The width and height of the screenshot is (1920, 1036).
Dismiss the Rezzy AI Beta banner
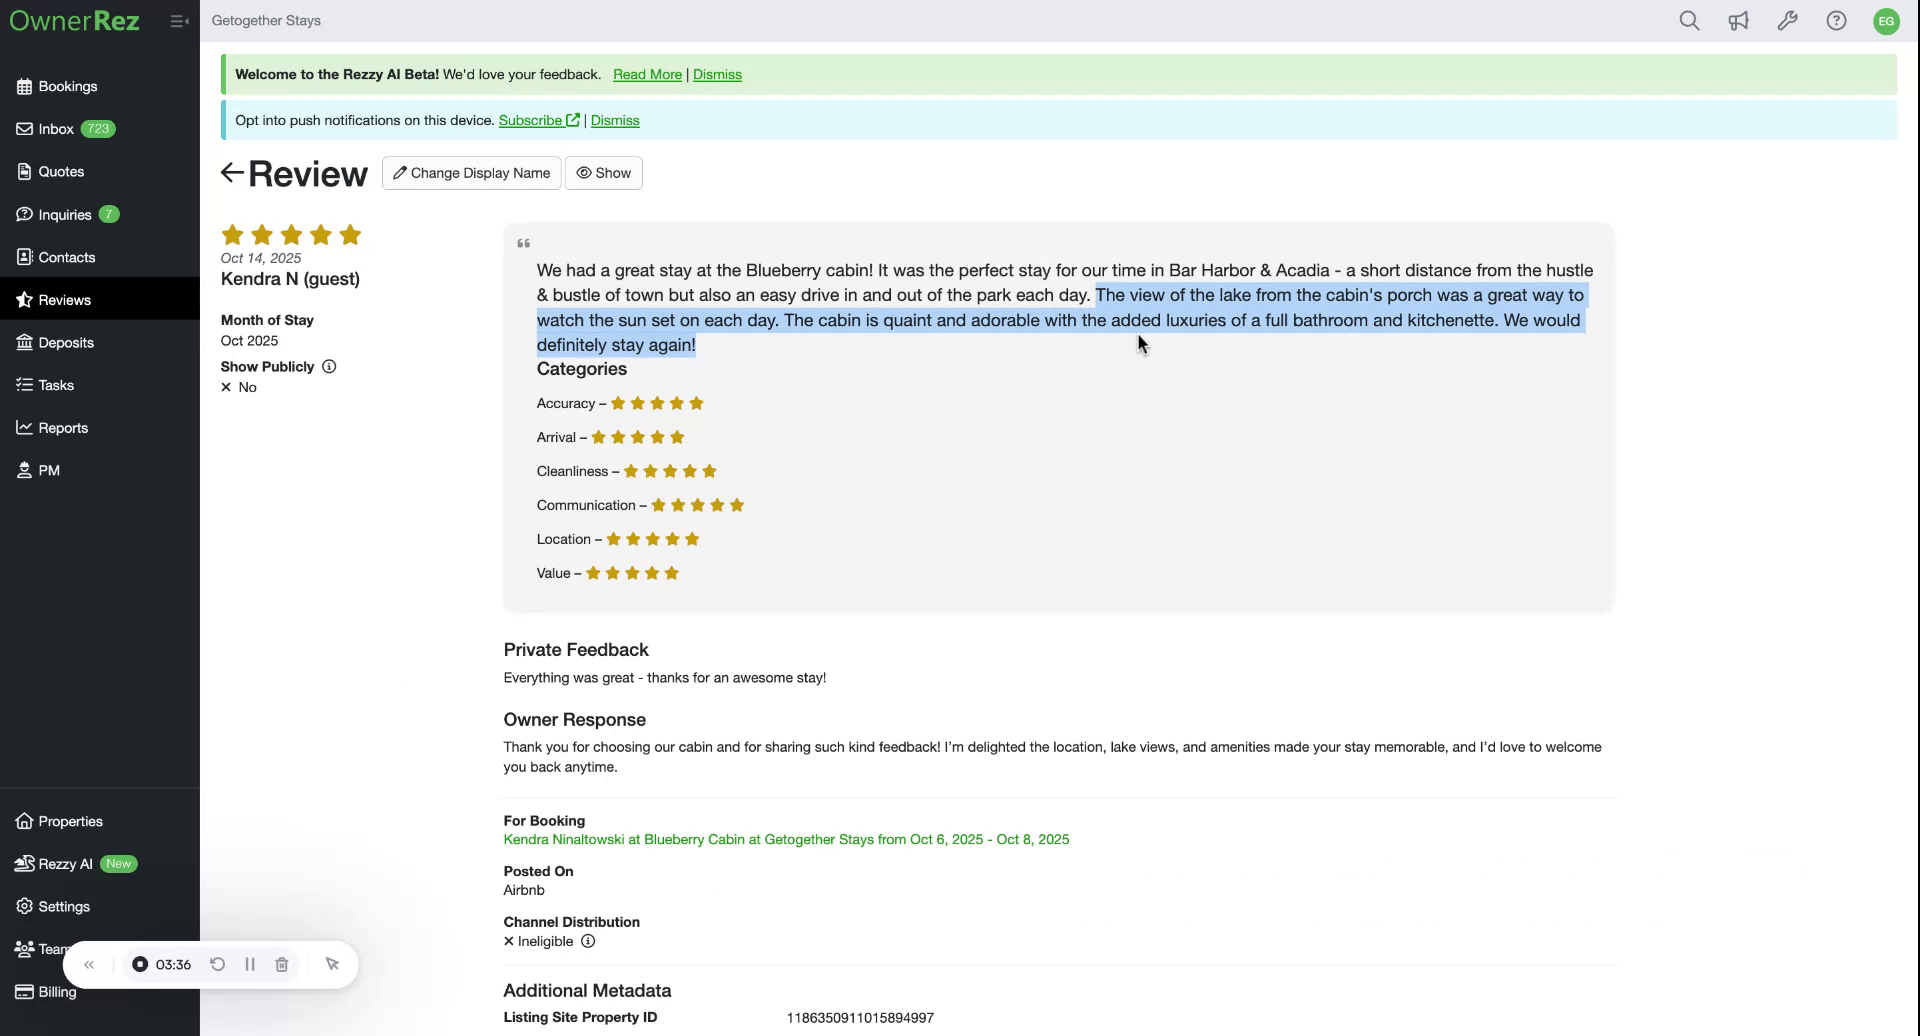tap(717, 75)
